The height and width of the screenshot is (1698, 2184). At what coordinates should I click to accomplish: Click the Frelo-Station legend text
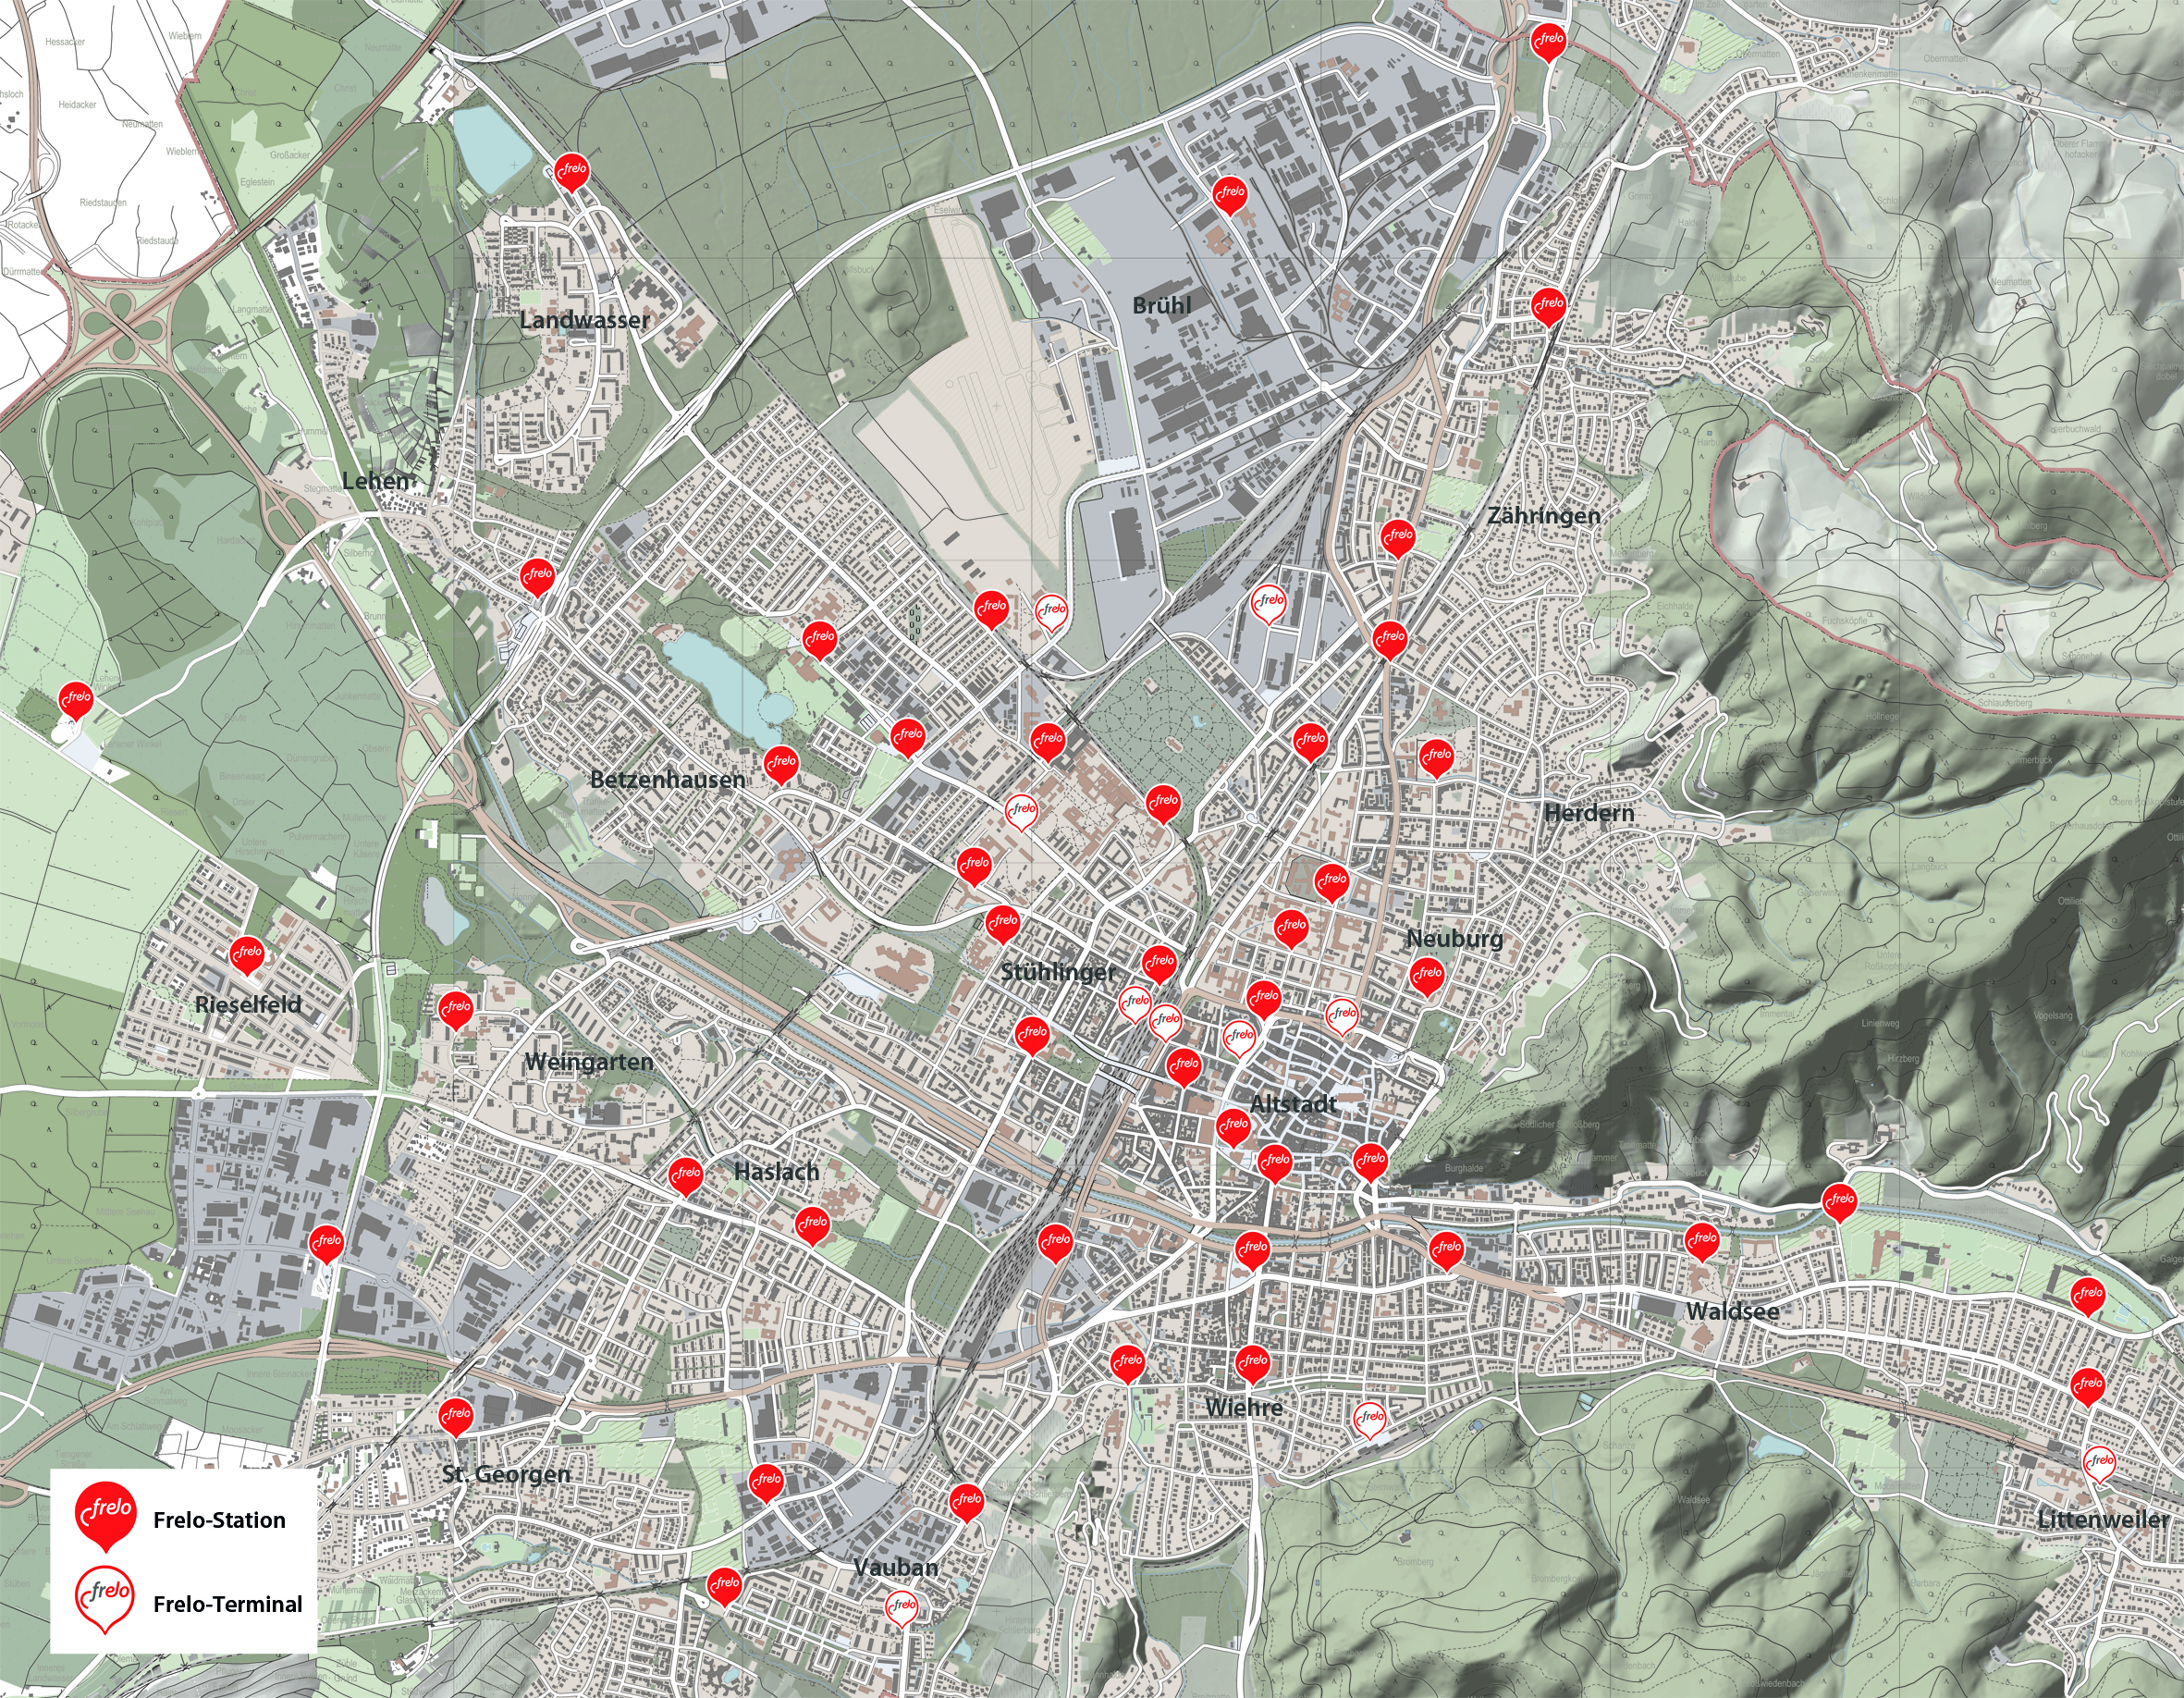point(219,1520)
